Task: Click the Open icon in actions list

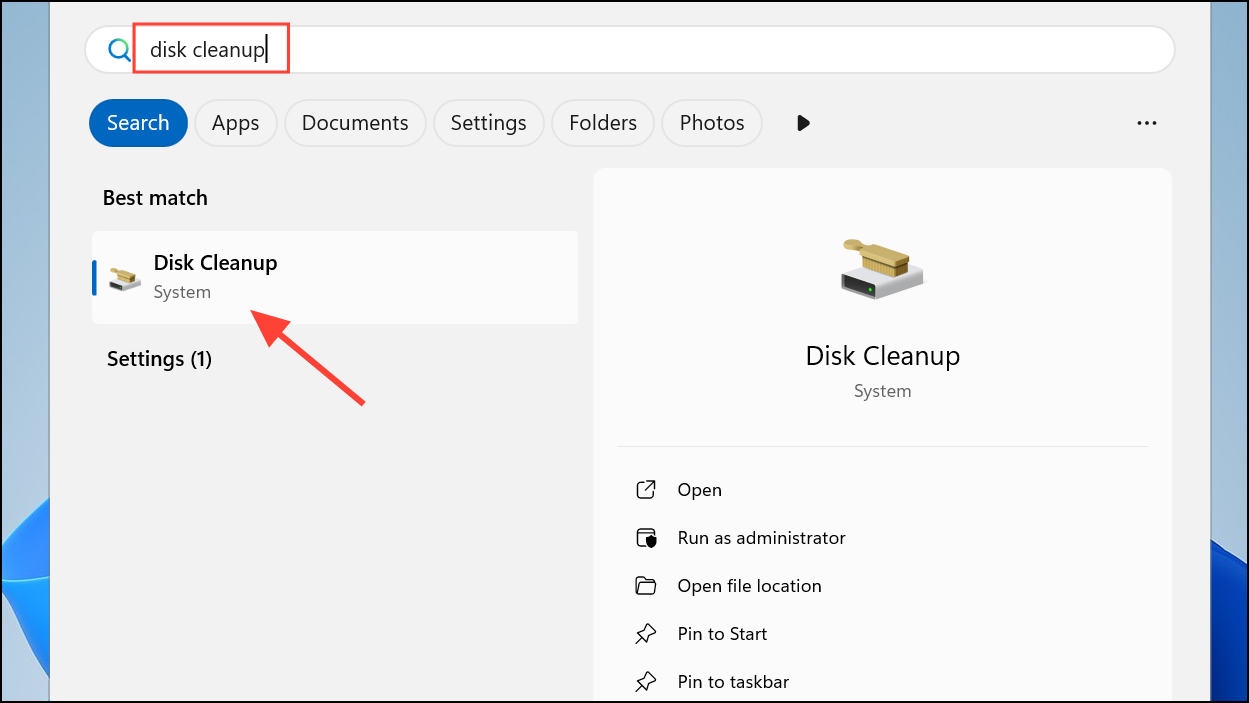Action: click(646, 490)
